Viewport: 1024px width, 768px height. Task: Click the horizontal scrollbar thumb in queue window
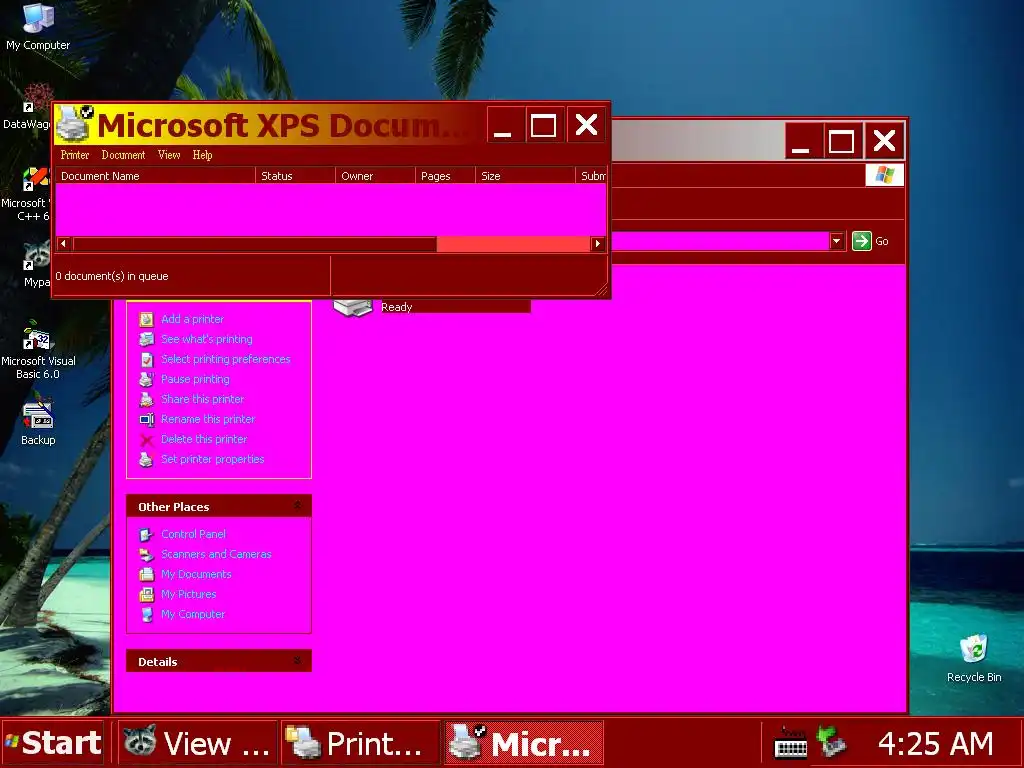(x=255, y=244)
